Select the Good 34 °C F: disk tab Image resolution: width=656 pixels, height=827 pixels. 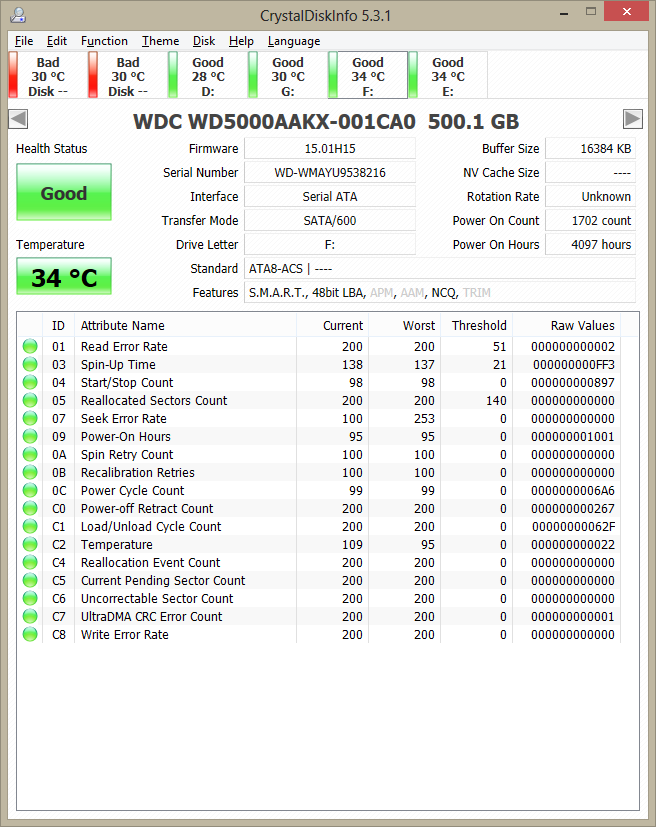pyautogui.click(x=368, y=75)
